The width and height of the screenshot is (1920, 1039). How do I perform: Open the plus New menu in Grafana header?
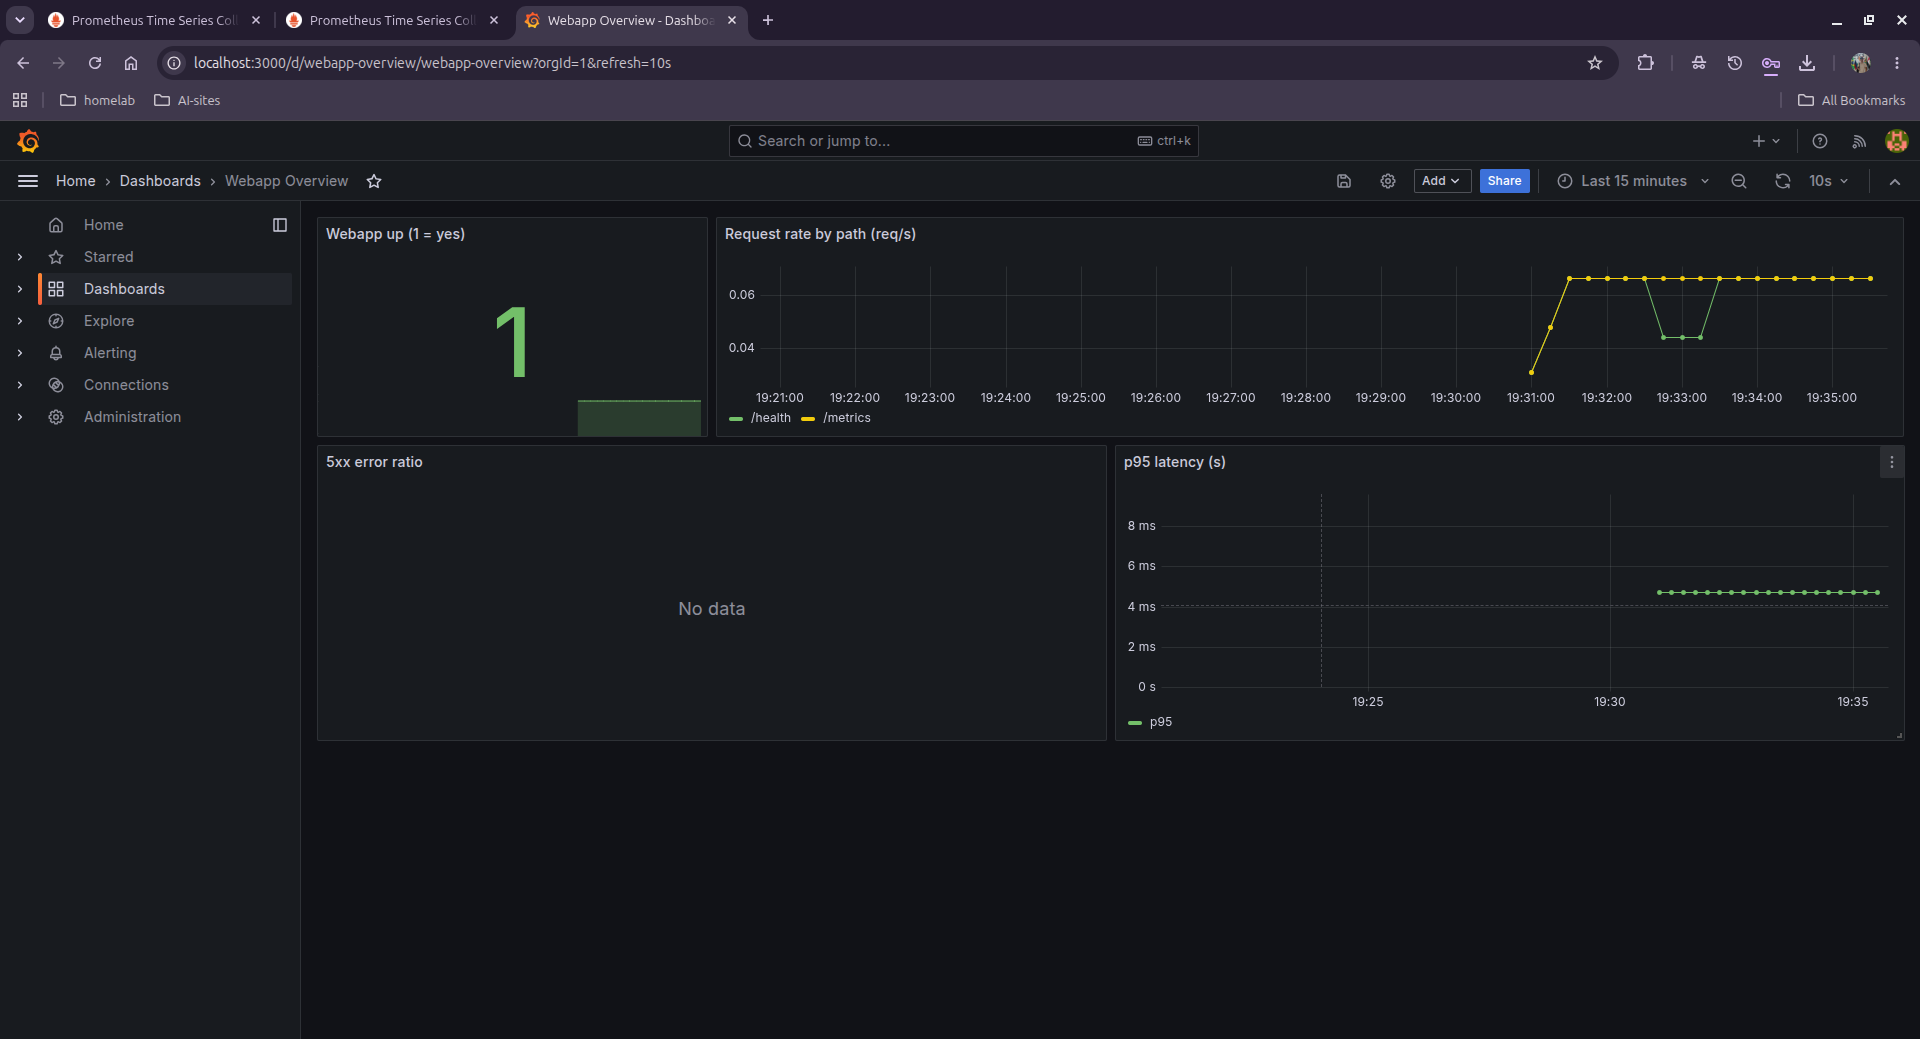pyautogui.click(x=1766, y=141)
